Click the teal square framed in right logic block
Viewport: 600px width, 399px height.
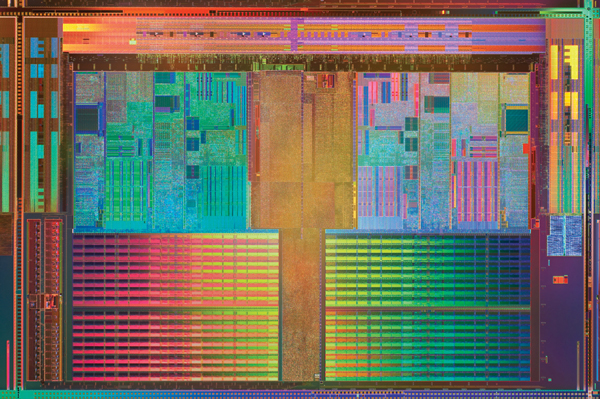(x=517, y=120)
